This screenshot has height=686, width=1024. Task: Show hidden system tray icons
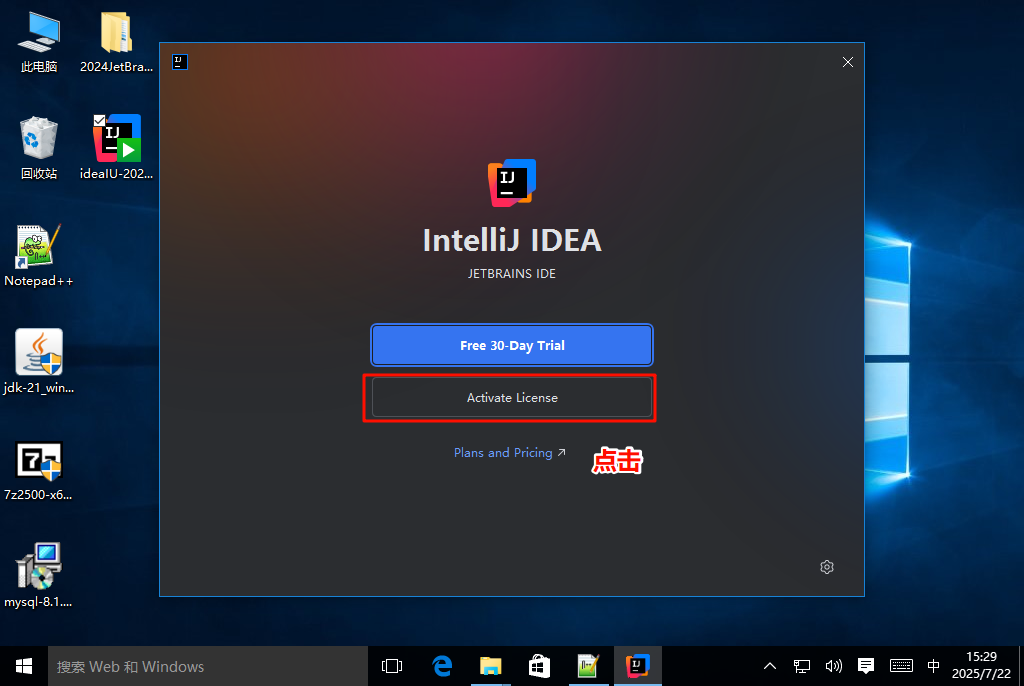click(x=770, y=666)
